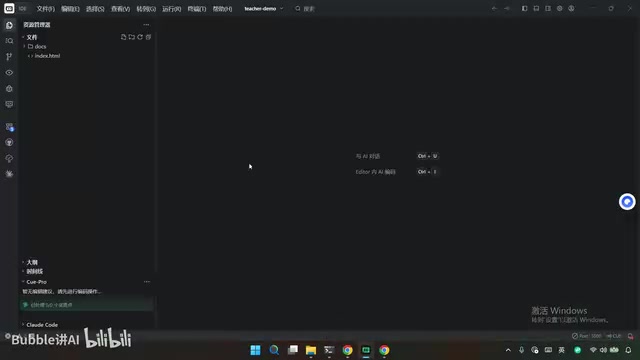This screenshot has width=640, height=360.
Task: Click the notification bell in the IDE status bar
Action: pos(630,336)
